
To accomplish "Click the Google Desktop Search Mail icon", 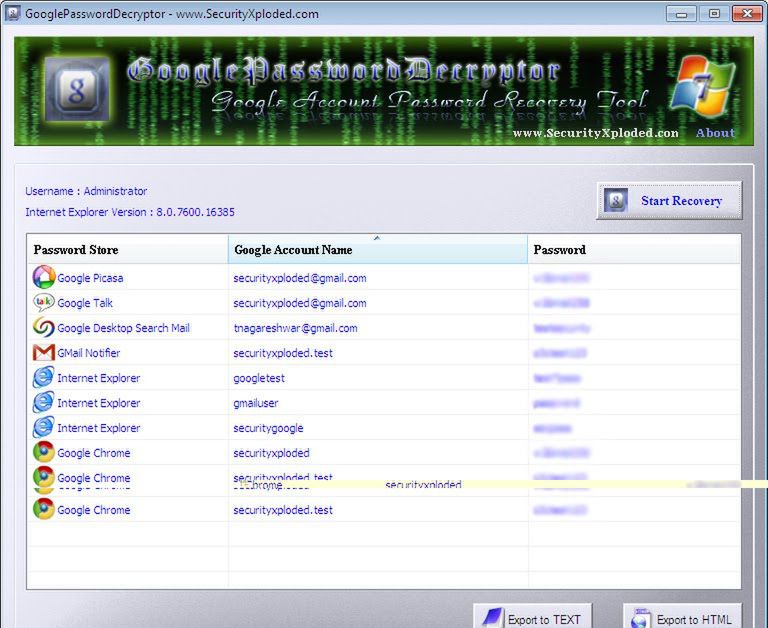I will [x=43, y=328].
